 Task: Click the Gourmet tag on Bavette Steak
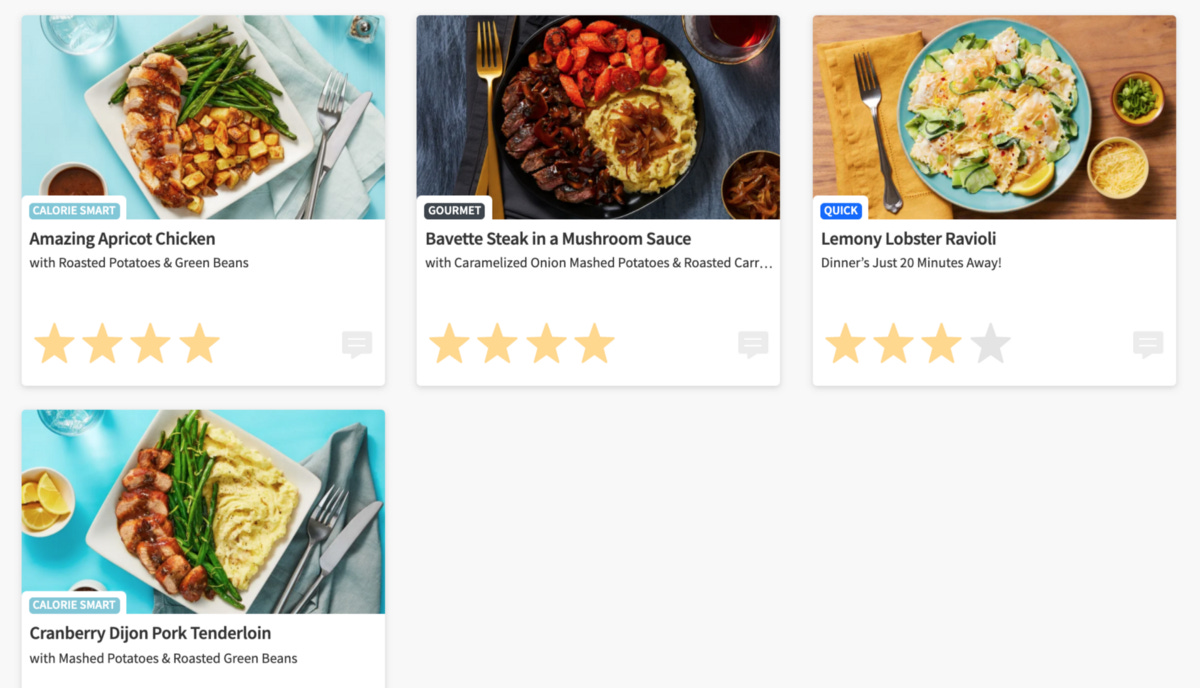click(455, 211)
